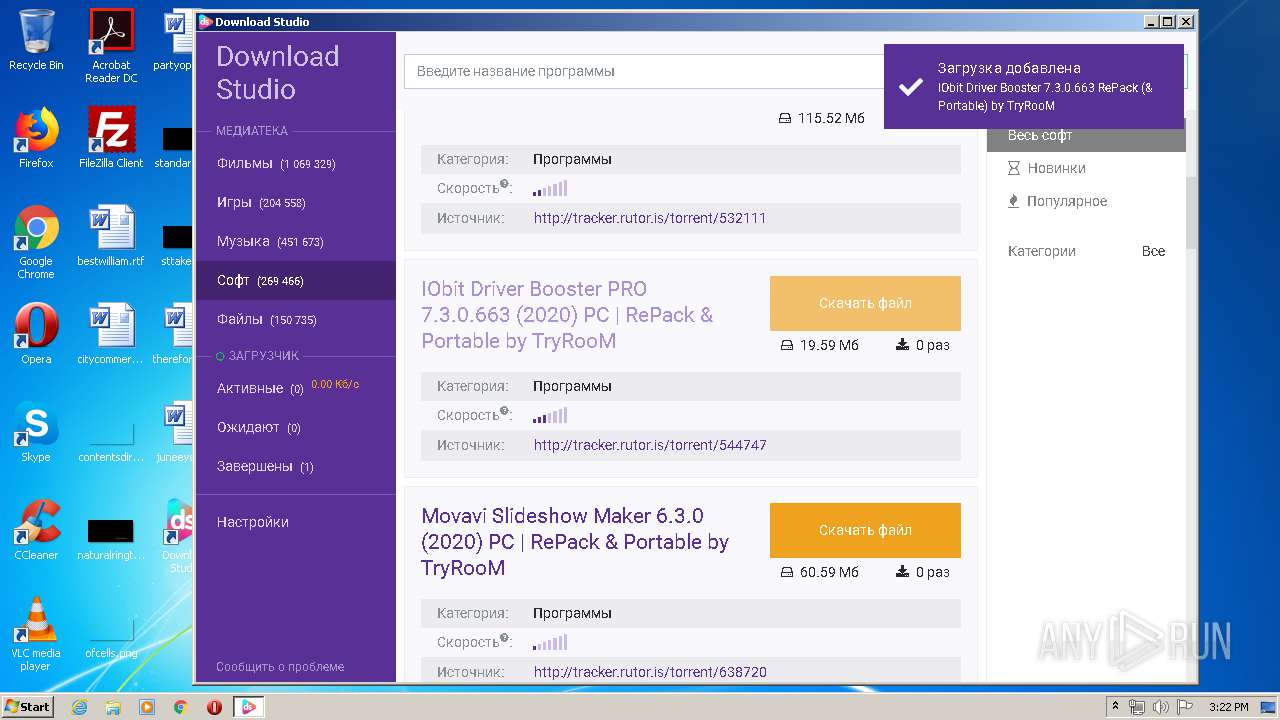Click the 3:22 PM taskbar clock

point(1228,707)
